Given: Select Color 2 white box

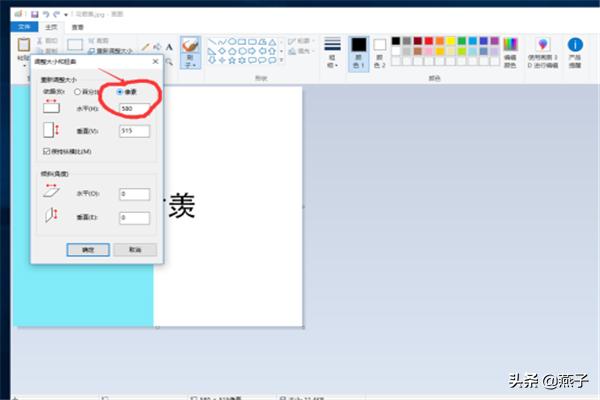Looking at the screenshot, I should pos(380,45).
